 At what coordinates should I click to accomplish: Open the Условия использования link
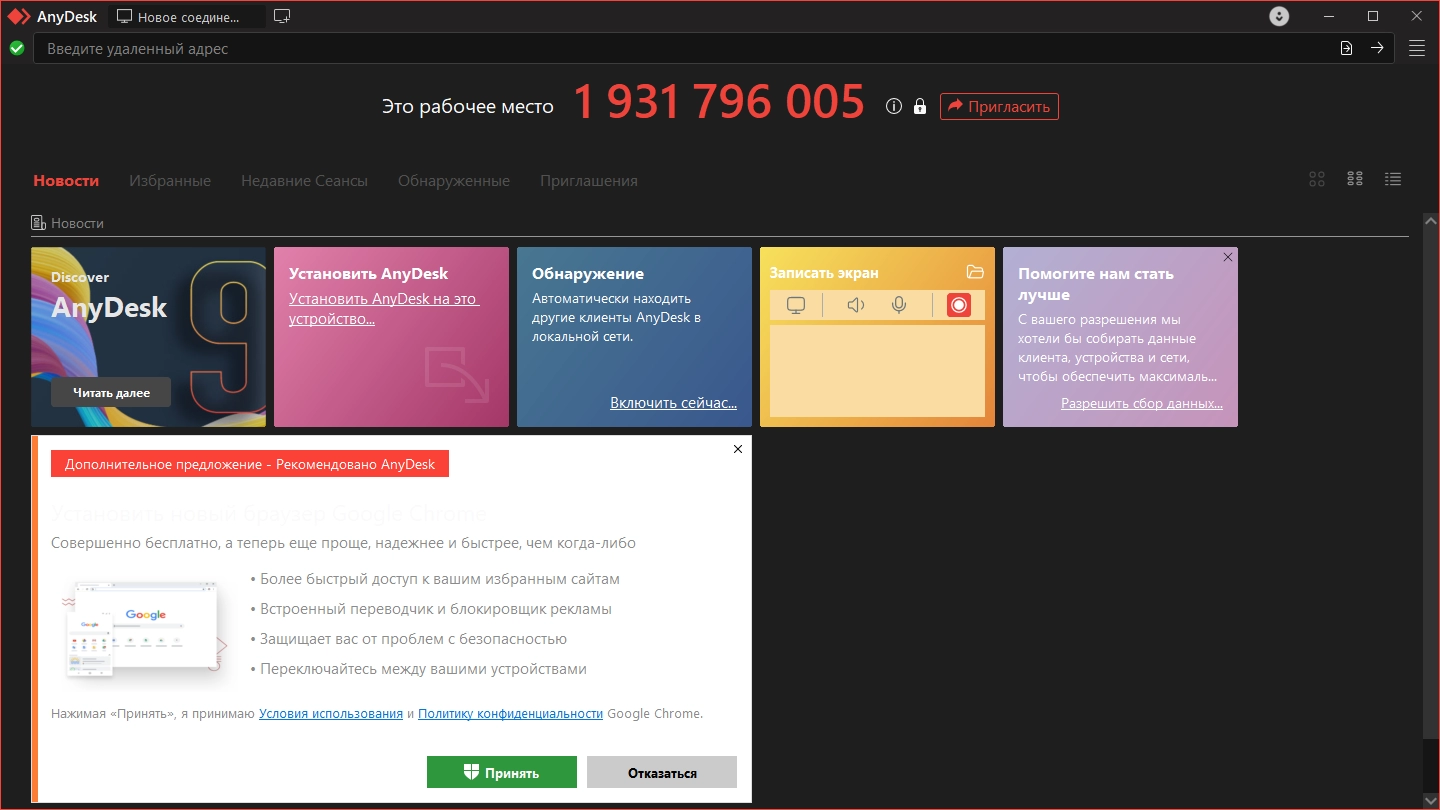click(331, 714)
